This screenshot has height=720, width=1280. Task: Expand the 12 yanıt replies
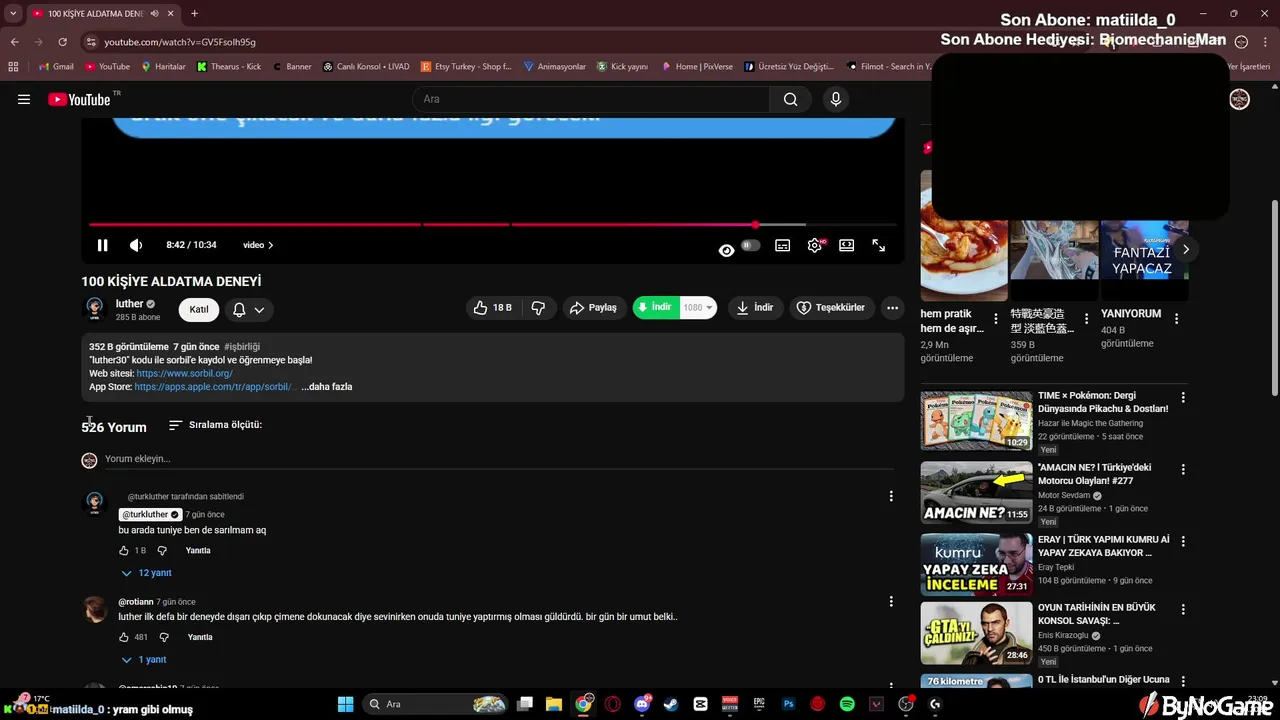click(146, 573)
